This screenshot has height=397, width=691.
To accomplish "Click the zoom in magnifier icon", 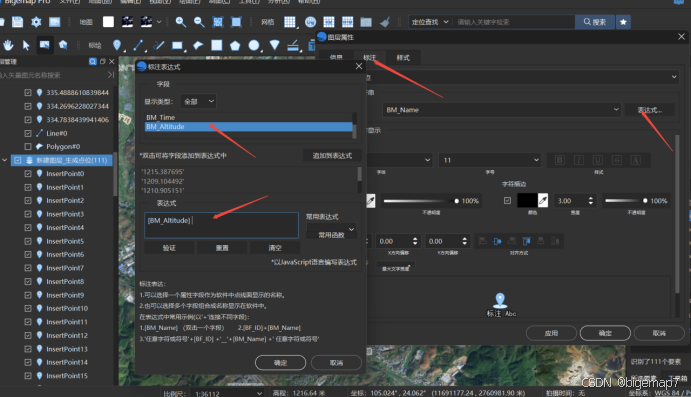I will point(180,22).
